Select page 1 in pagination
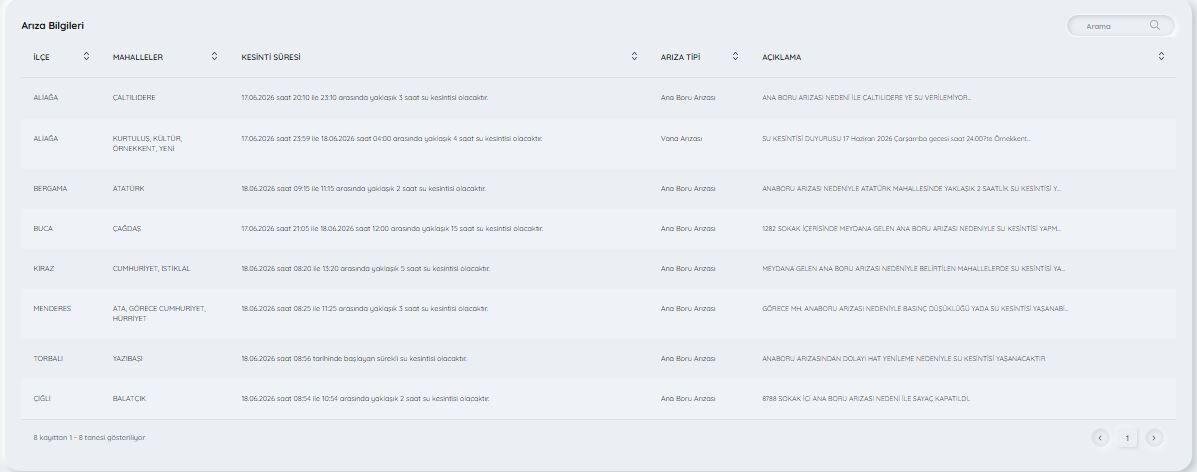The width and height of the screenshot is (1197, 472). 1127,438
